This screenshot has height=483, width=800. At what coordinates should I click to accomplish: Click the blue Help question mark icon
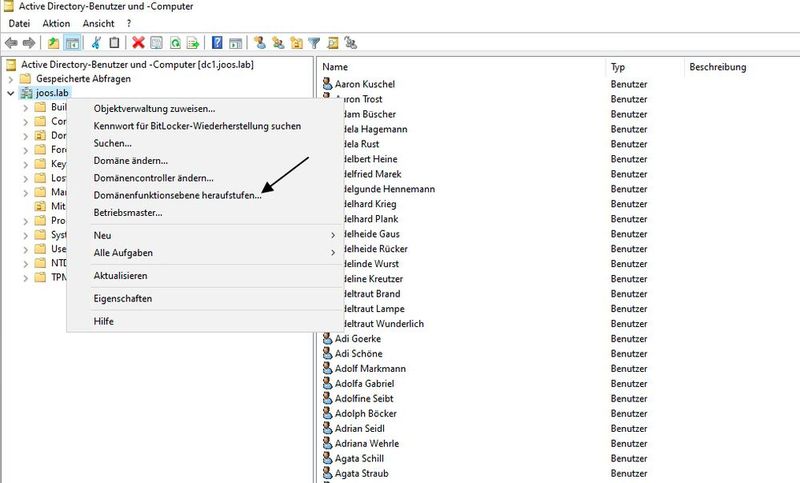coord(216,43)
